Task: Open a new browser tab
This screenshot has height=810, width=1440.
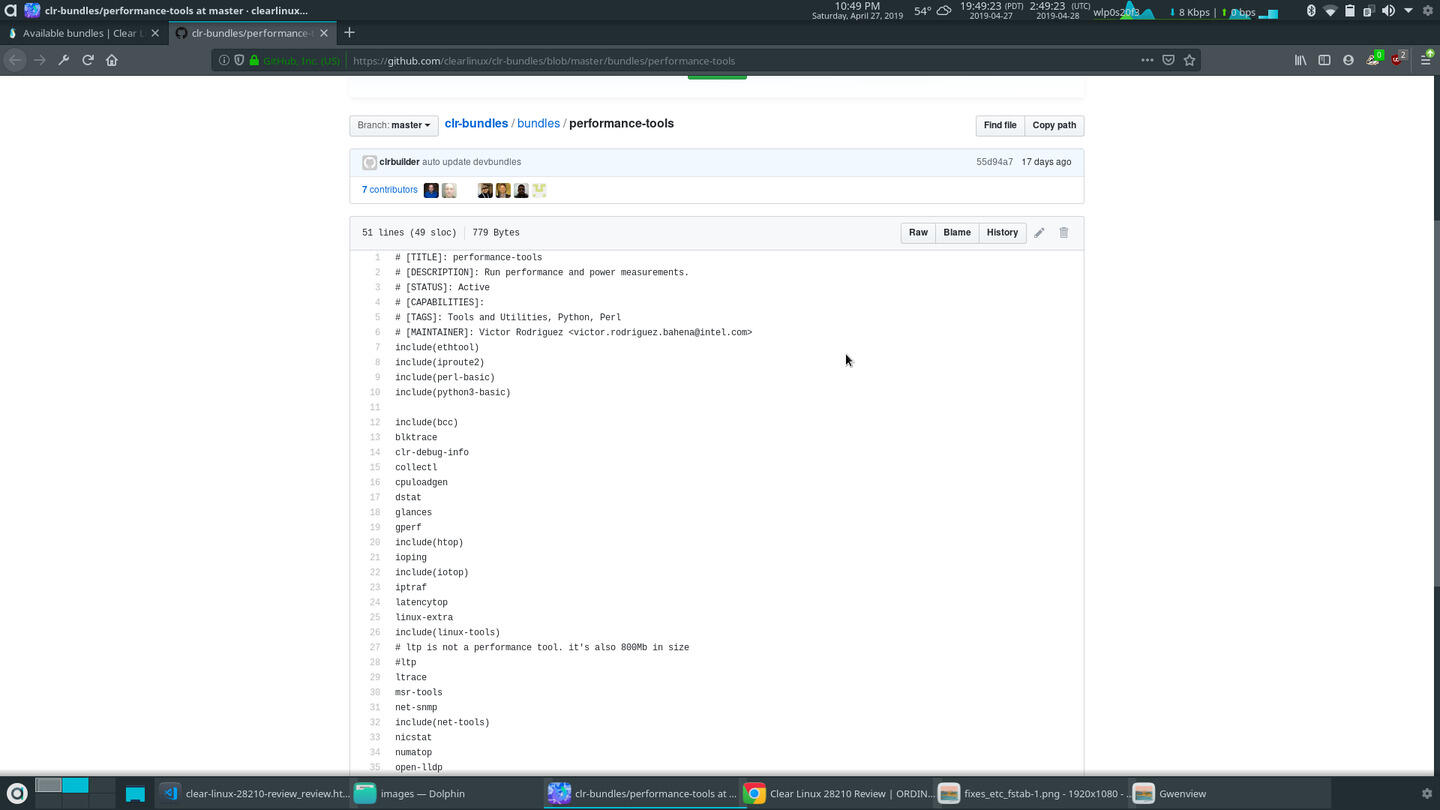Action: tap(349, 32)
